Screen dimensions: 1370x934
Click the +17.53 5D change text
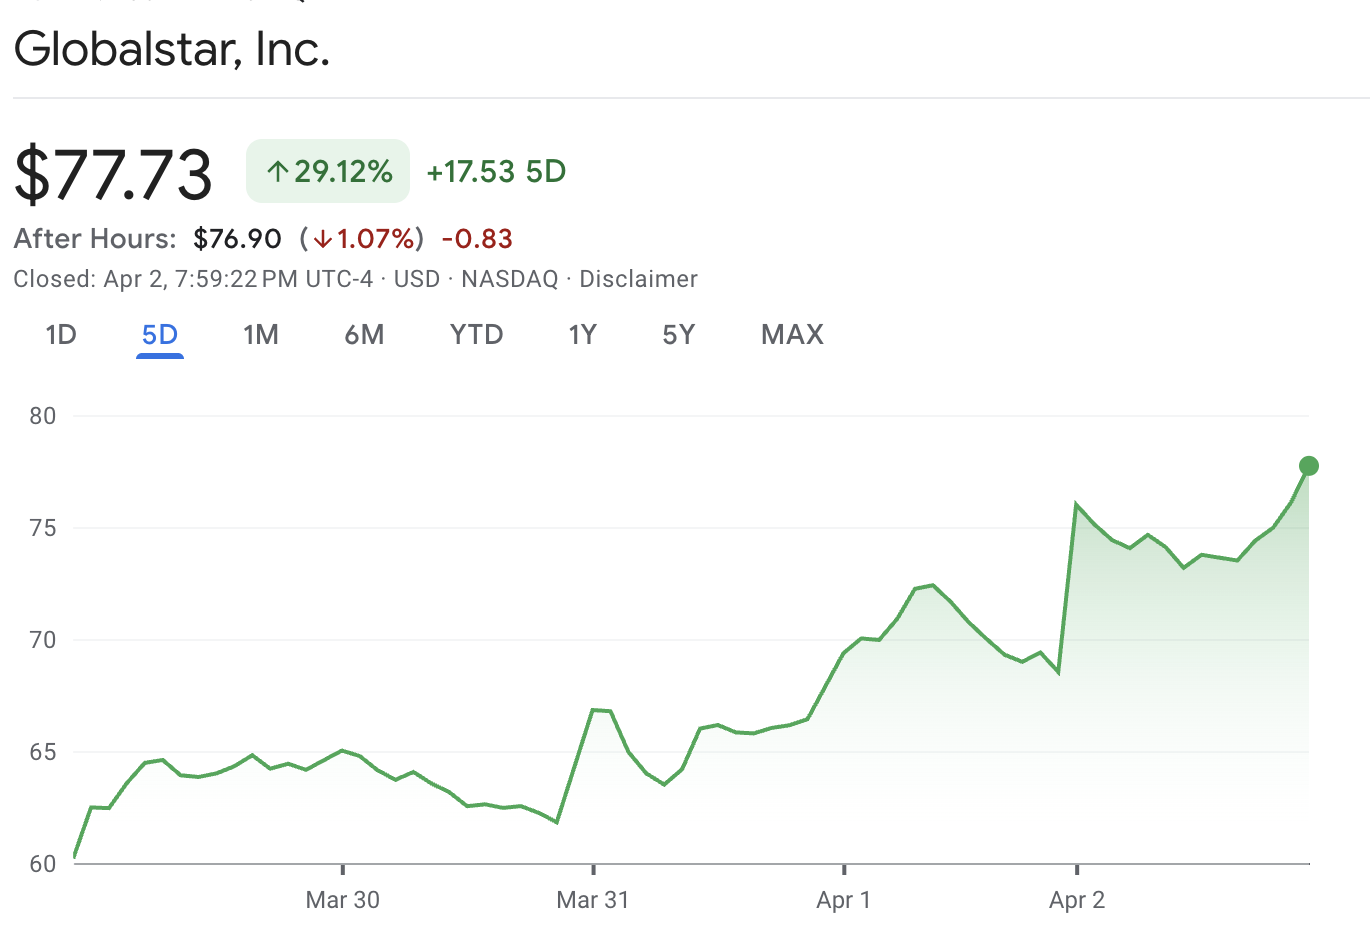click(496, 172)
